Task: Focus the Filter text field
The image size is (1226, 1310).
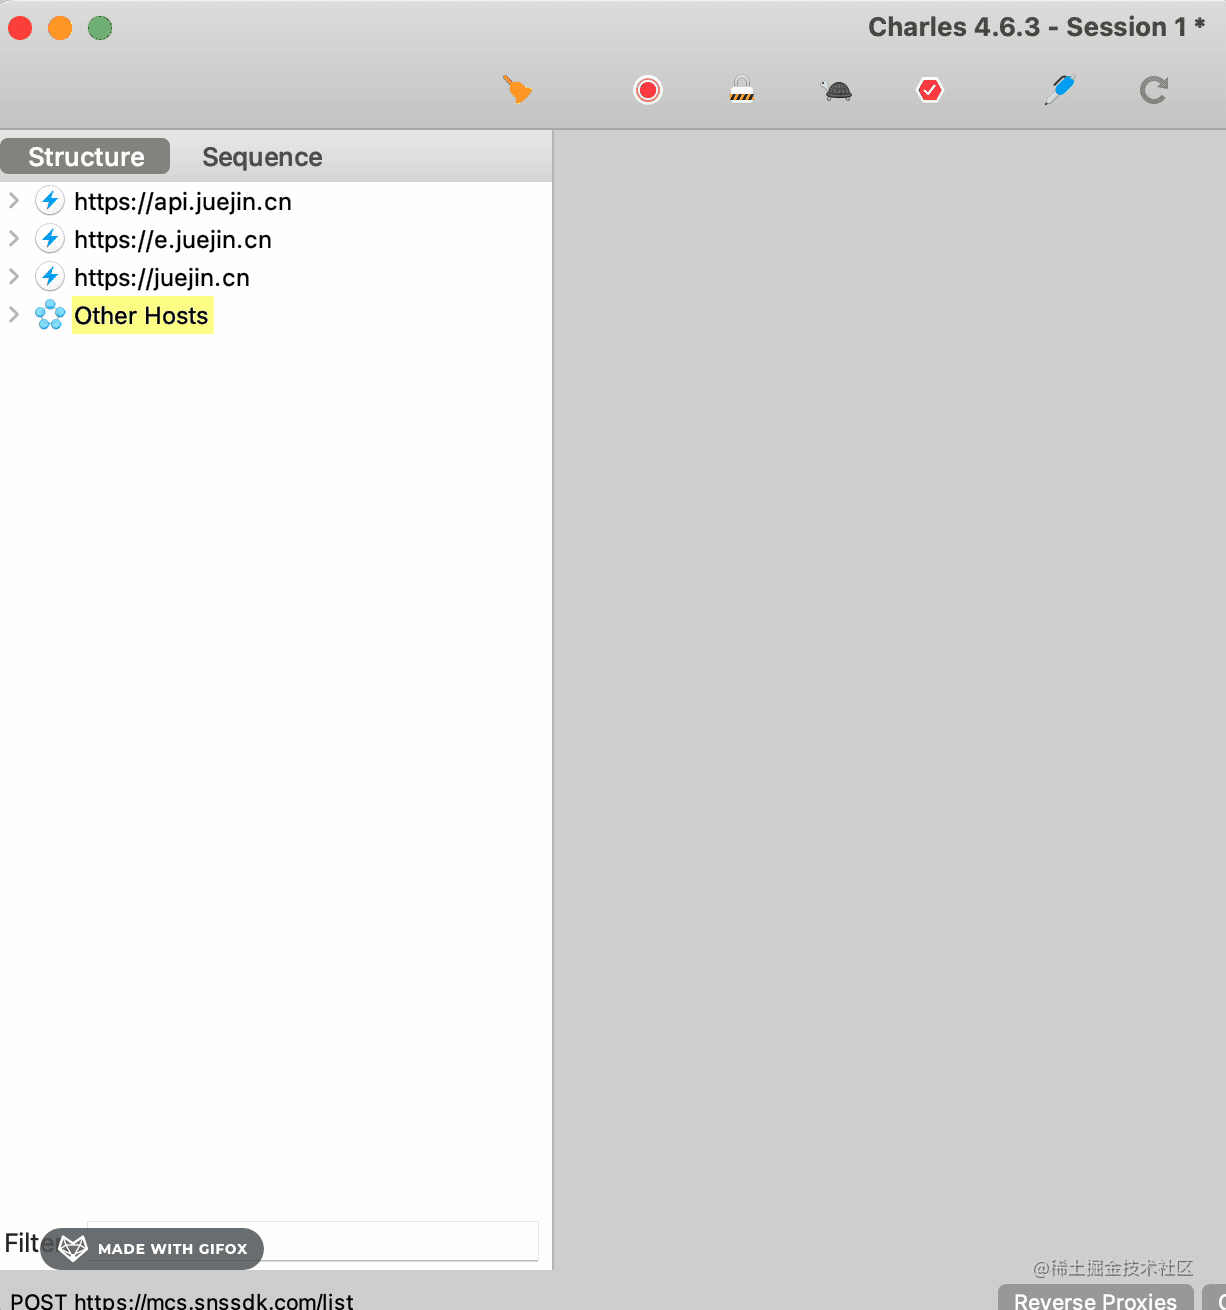Action: click(x=313, y=1241)
